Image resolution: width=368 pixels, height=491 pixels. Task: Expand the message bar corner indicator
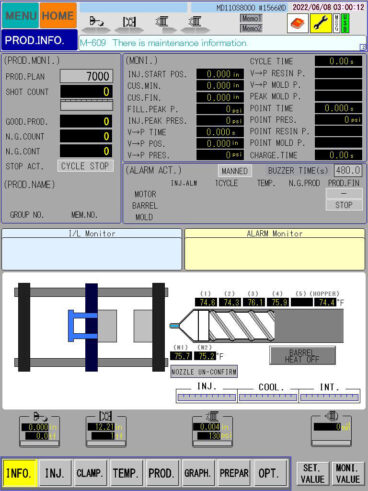tap(363, 47)
